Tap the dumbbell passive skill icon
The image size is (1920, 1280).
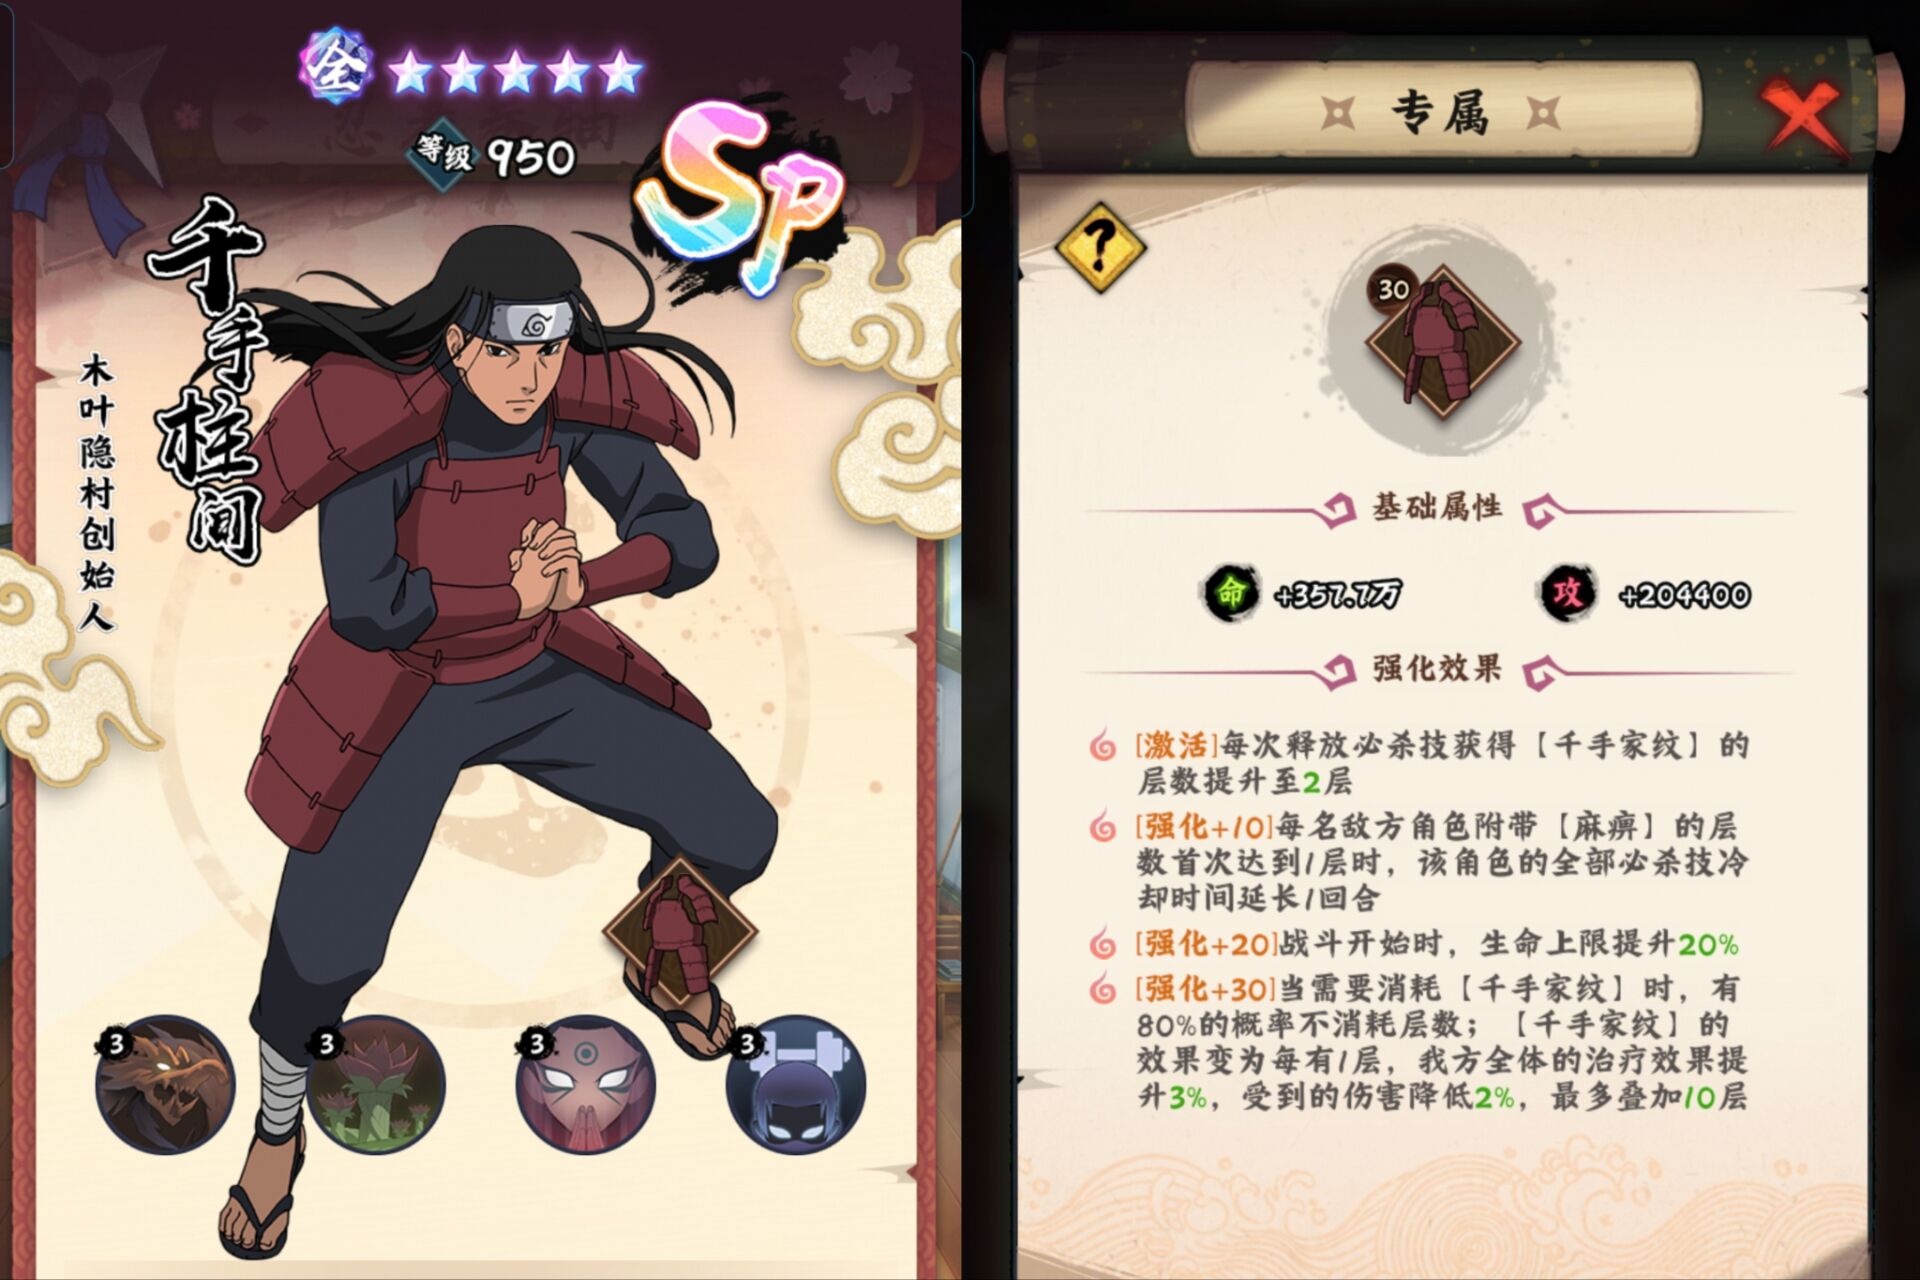coord(796,1085)
